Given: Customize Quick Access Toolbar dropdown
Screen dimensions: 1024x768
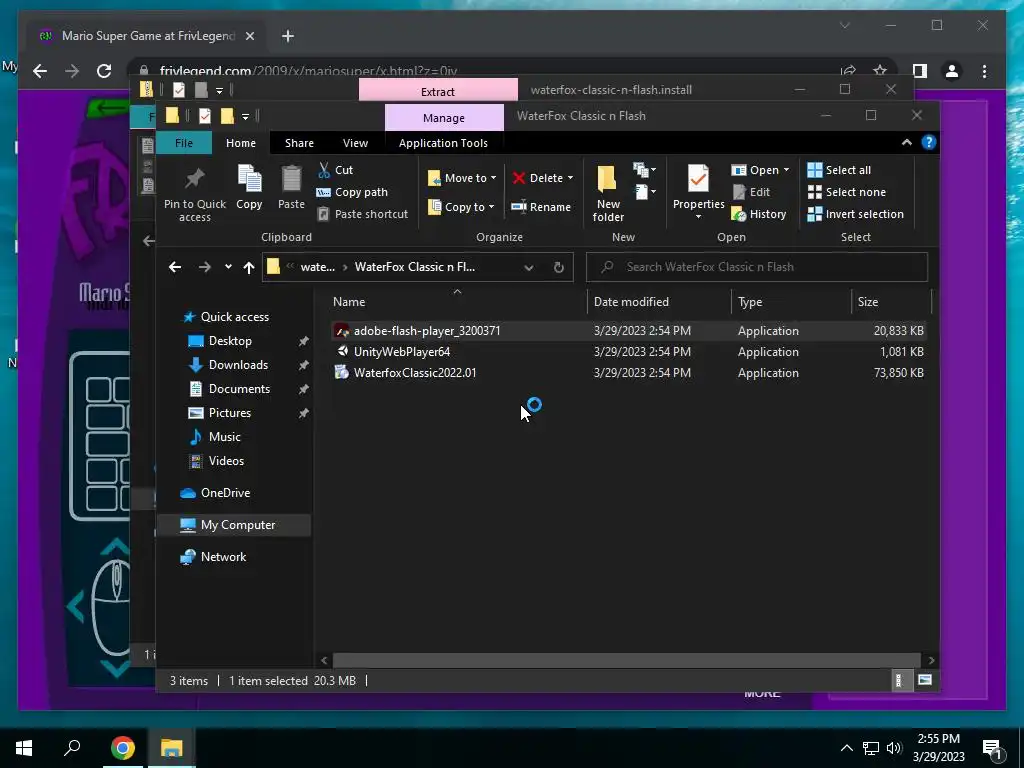Looking at the screenshot, I should coord(246,116).
